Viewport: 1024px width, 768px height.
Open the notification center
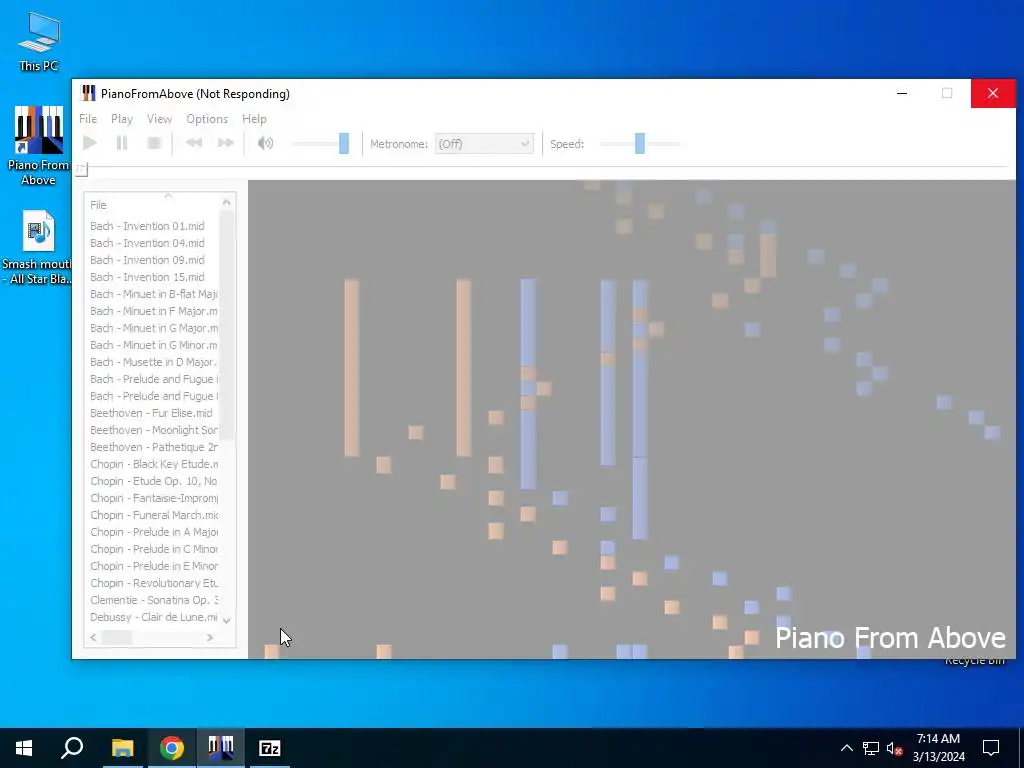pos(991,748)
